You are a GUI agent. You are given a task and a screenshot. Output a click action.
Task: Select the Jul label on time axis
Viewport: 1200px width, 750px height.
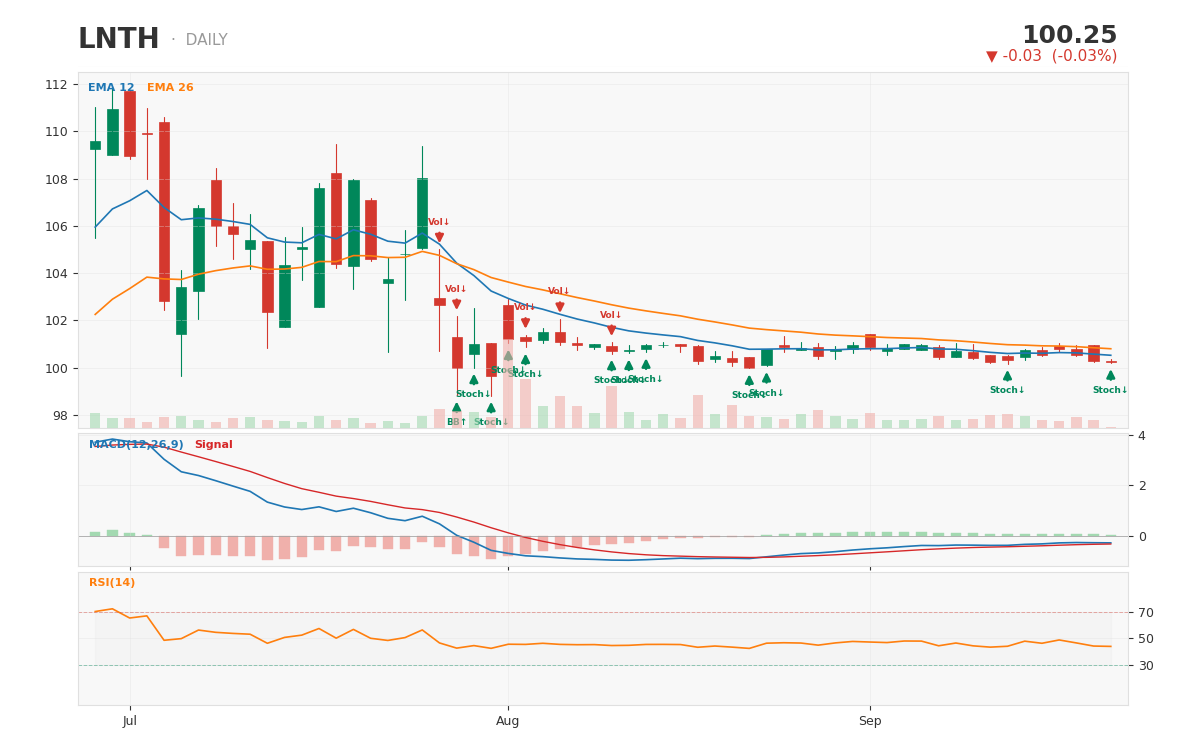[x=129, y=721]
